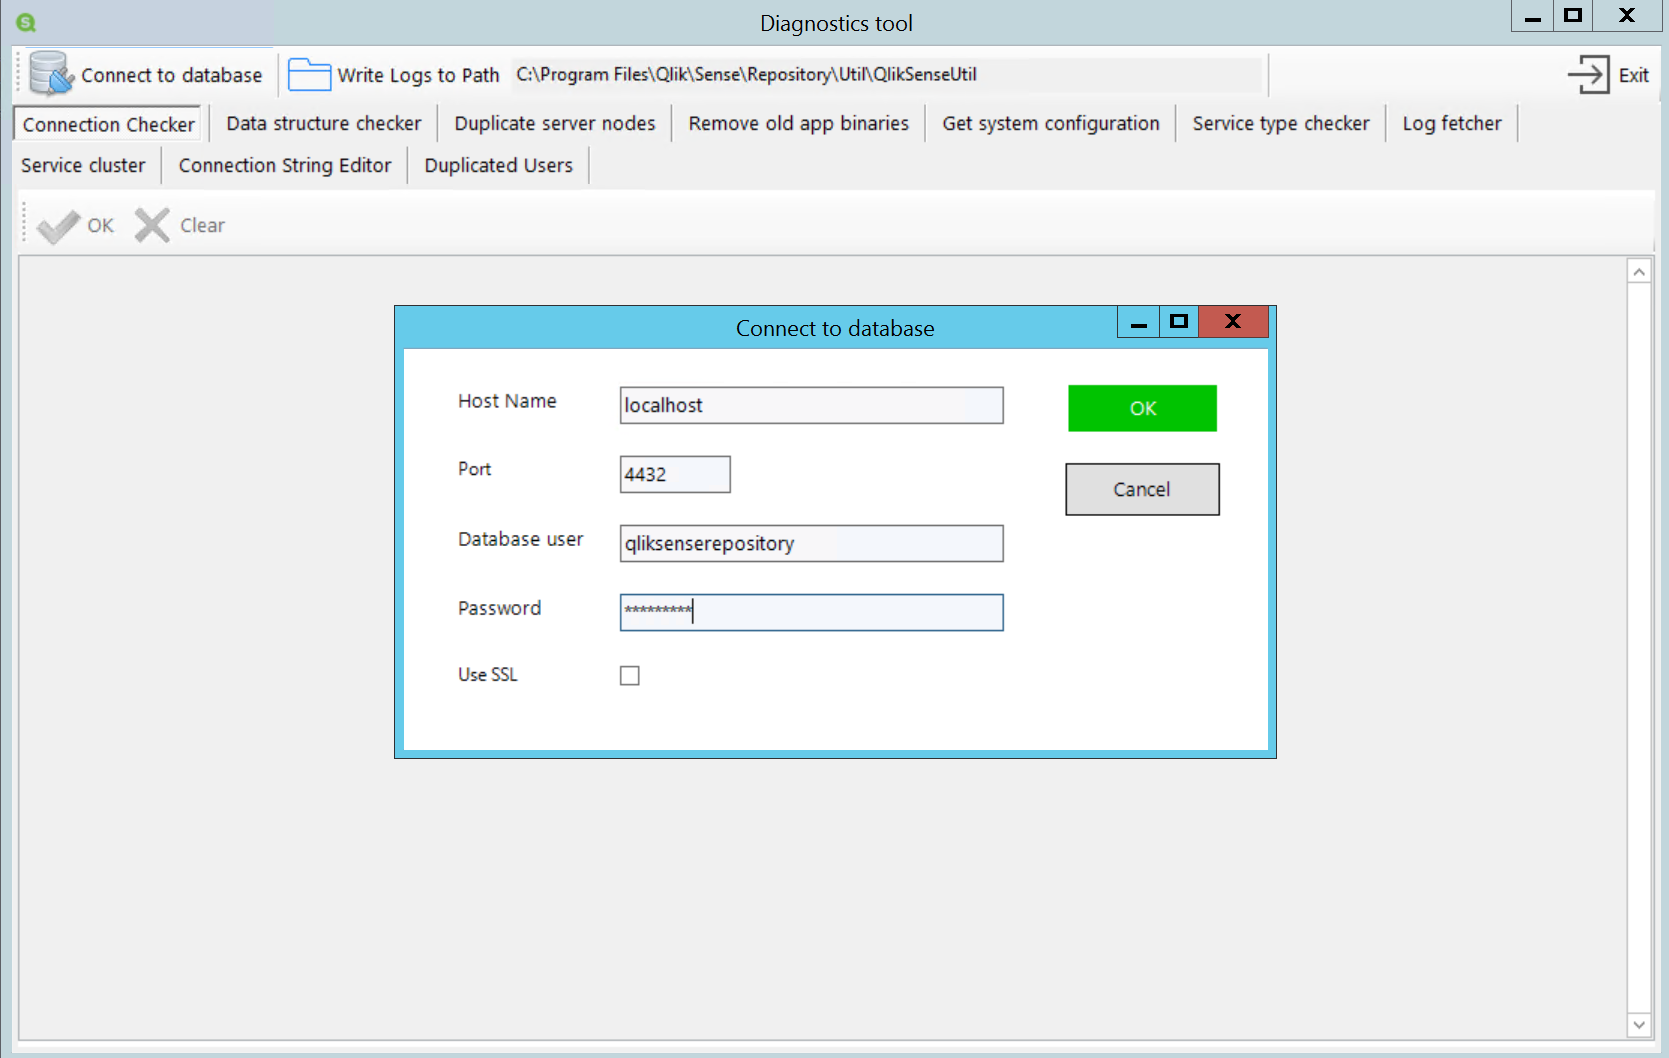This screenshot has height=1058, width=1669.
Task: Select the Remove old app binaries tab
Action: point(797,123)
